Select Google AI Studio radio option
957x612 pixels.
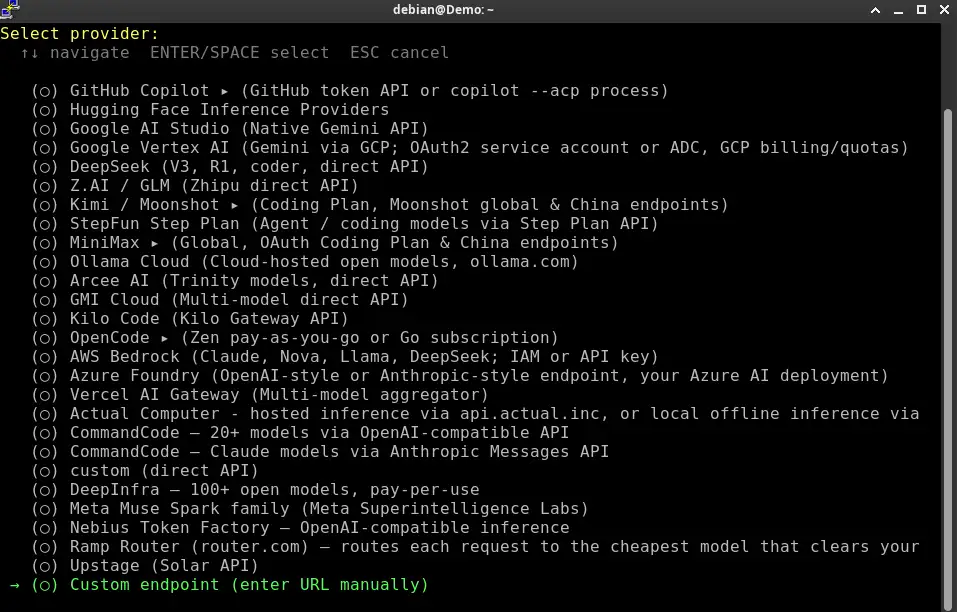pyautogui.click(x=45, y=129)
